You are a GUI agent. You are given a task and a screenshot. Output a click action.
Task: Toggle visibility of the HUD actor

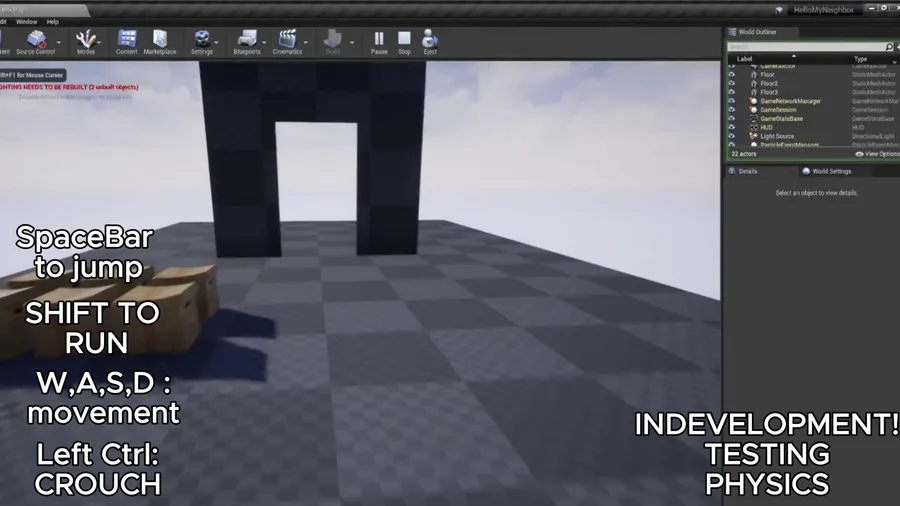pos(732,127)
